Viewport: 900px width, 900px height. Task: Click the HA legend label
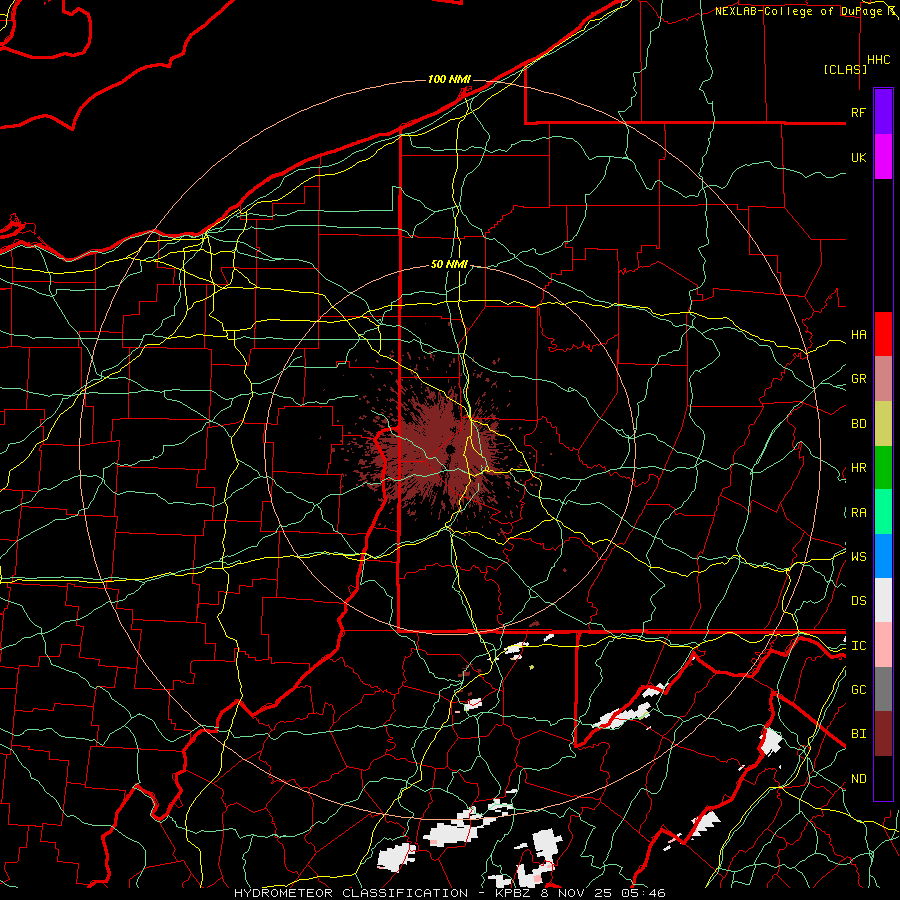click(858, 335)
